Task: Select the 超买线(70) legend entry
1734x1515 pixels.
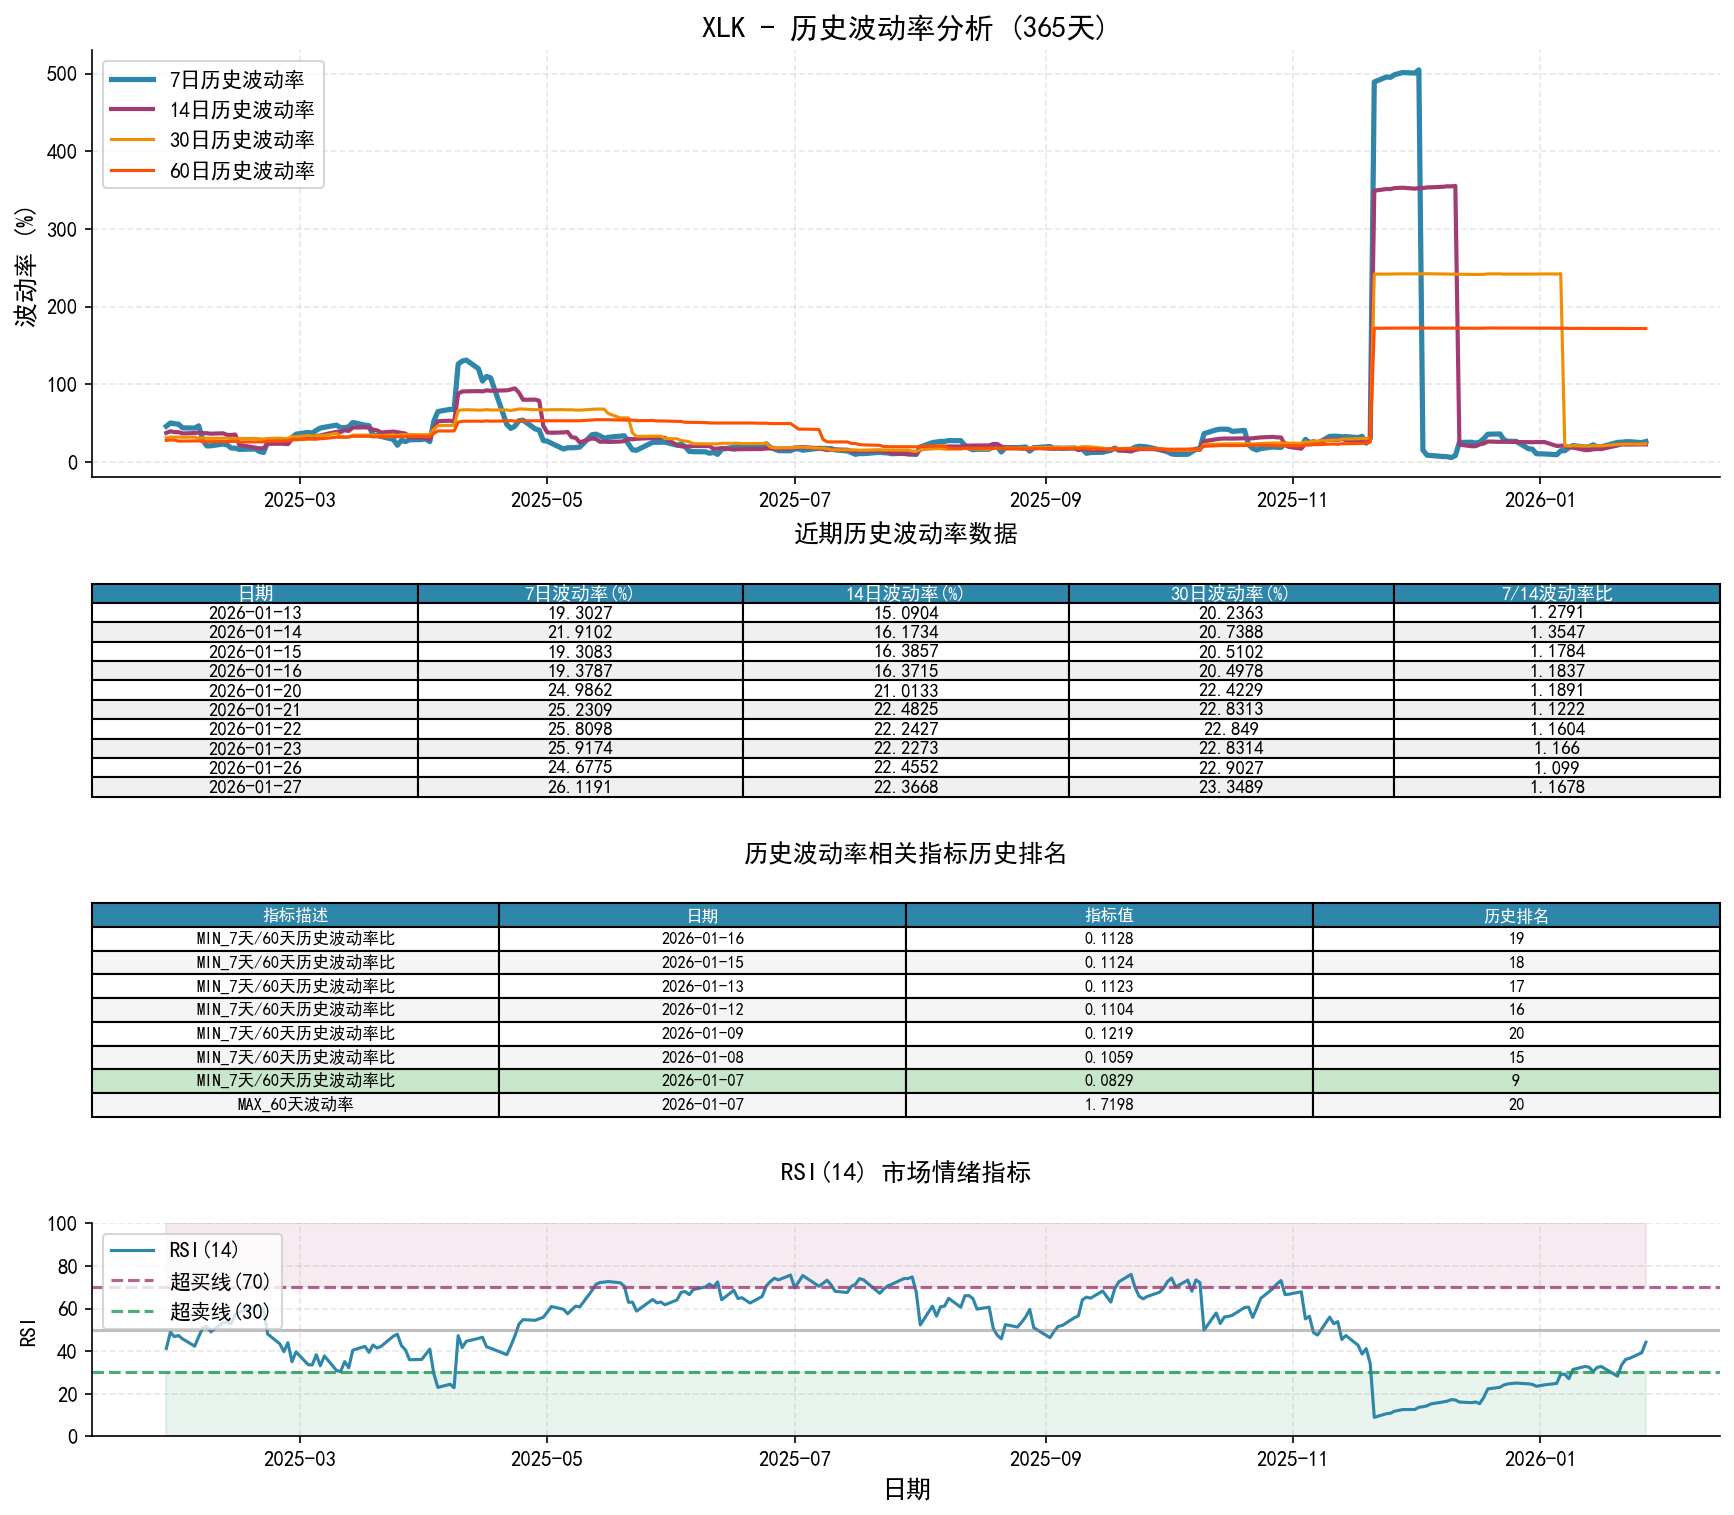Action: point(219,1281)
